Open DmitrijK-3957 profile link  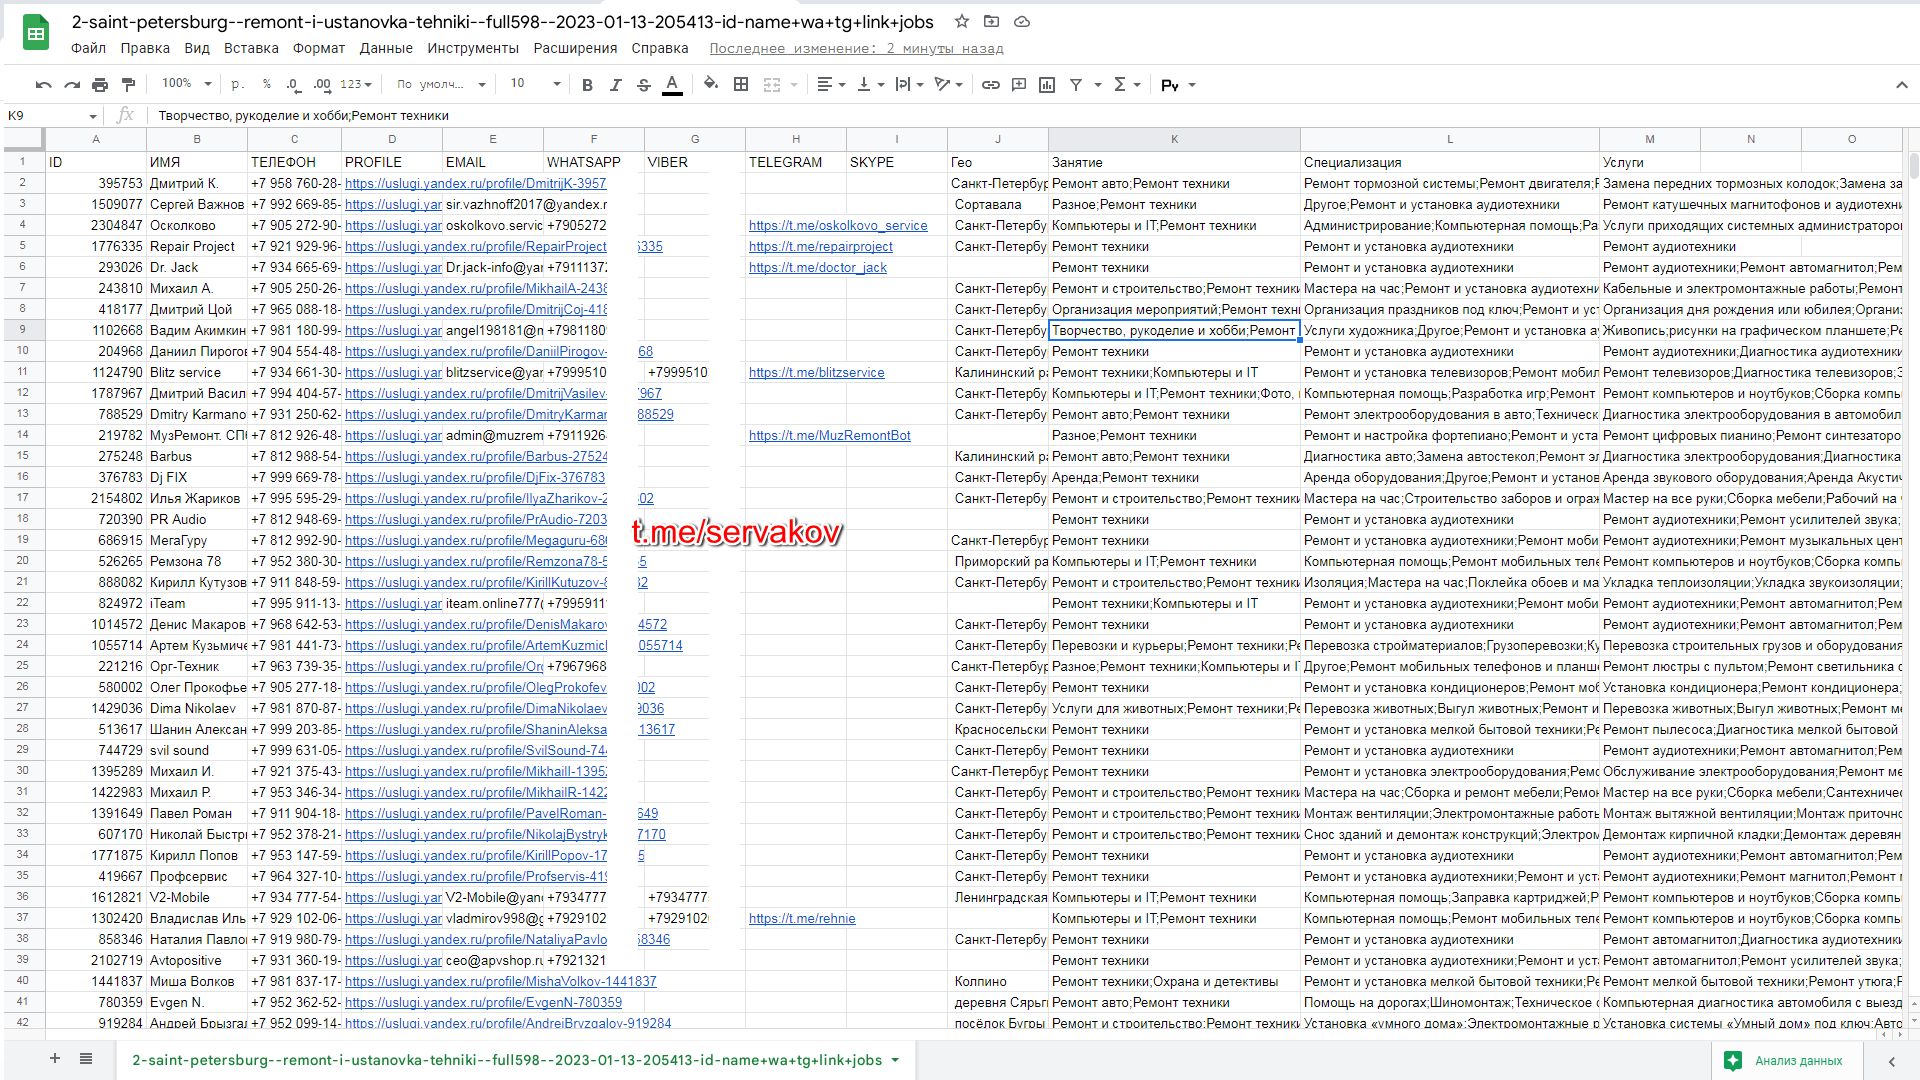(x=476, y=184)
